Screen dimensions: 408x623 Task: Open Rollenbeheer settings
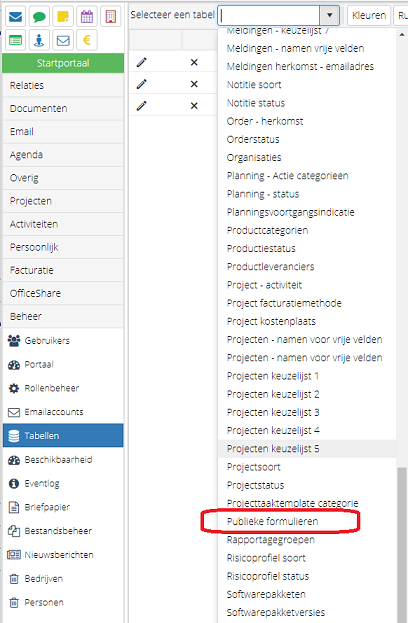click(x=63, y=388)
